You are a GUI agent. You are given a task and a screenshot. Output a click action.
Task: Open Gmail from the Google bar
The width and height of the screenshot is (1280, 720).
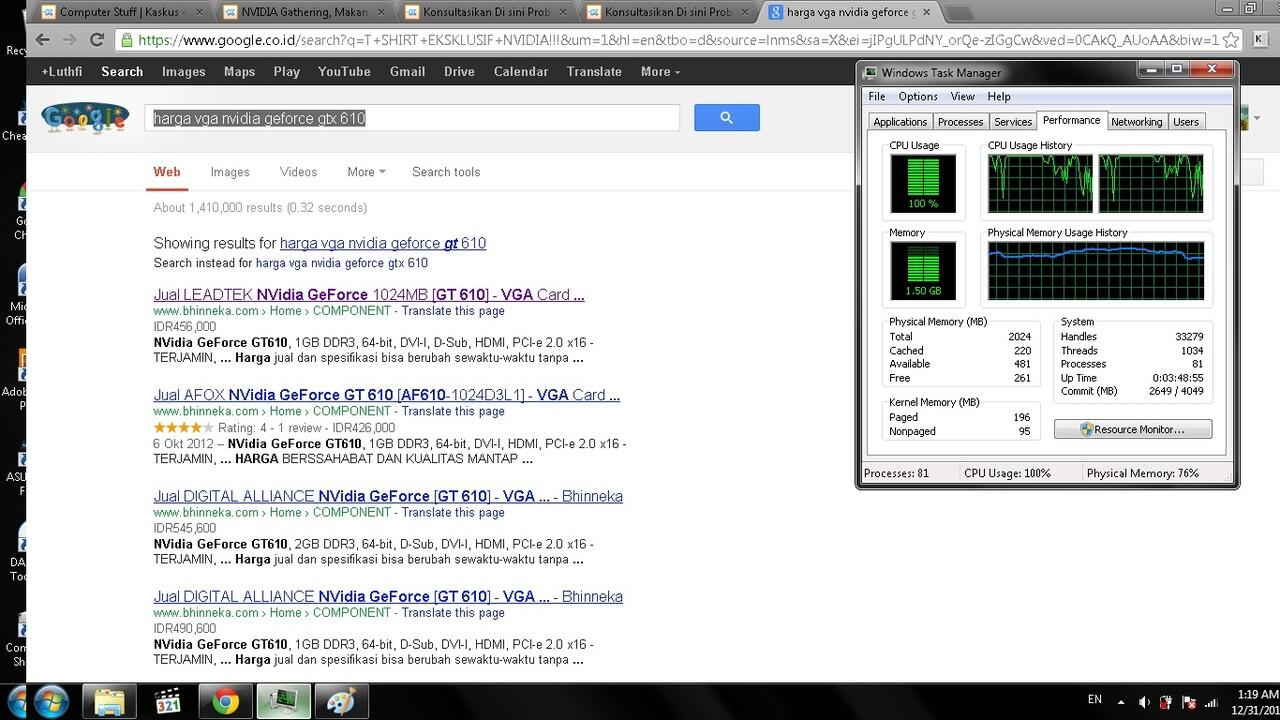[407, 72]
